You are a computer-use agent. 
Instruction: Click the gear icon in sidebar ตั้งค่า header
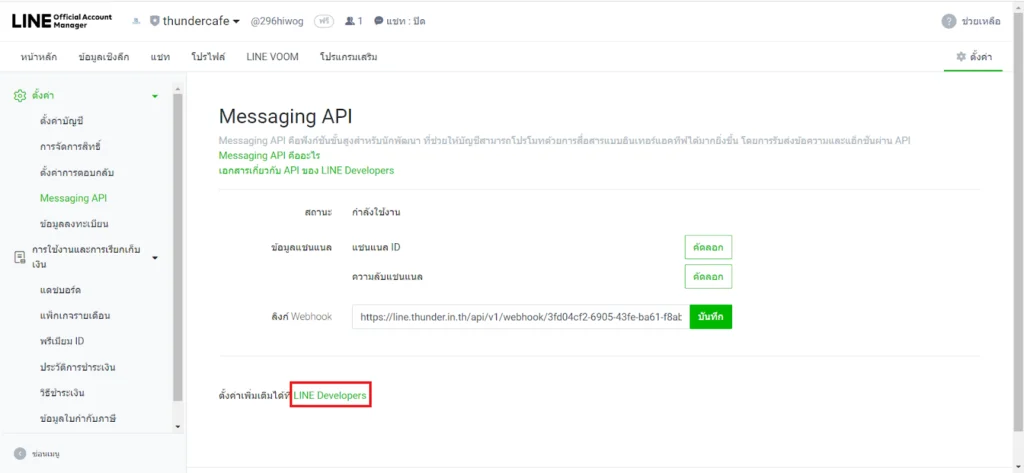coord(20,95)
